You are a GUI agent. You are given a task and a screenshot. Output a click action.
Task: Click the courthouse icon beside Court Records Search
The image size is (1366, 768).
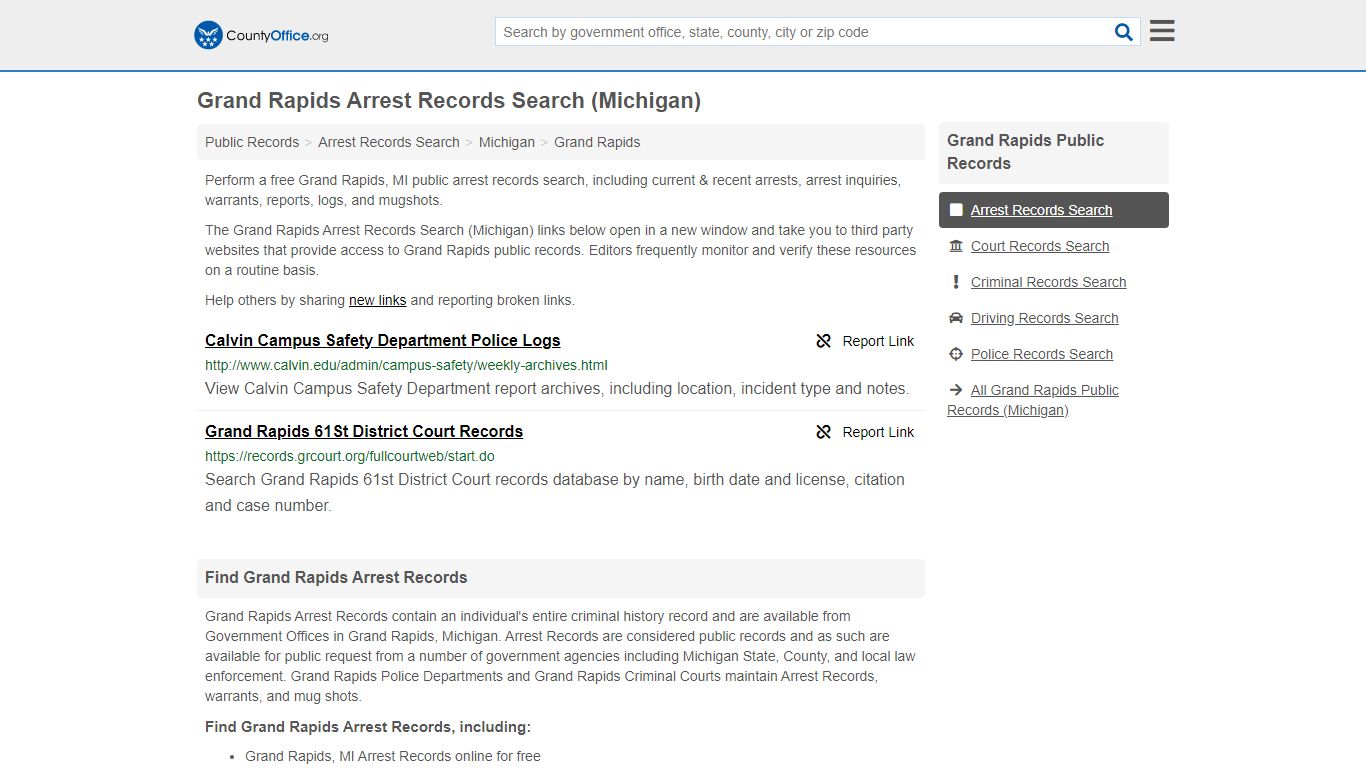click(956, 246)
